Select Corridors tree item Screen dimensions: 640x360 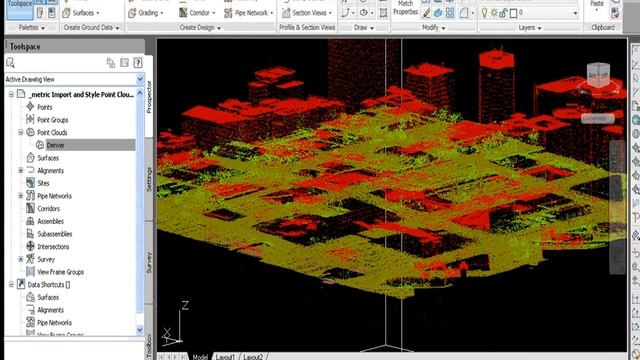coord(48,208)
